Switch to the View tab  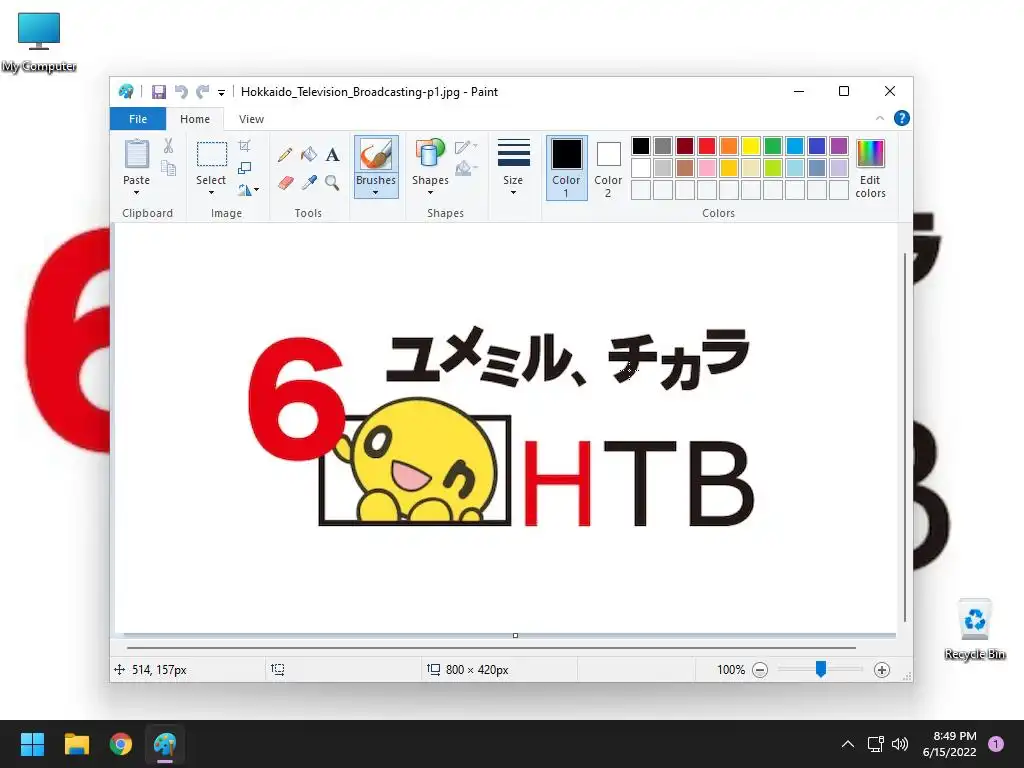251,119
